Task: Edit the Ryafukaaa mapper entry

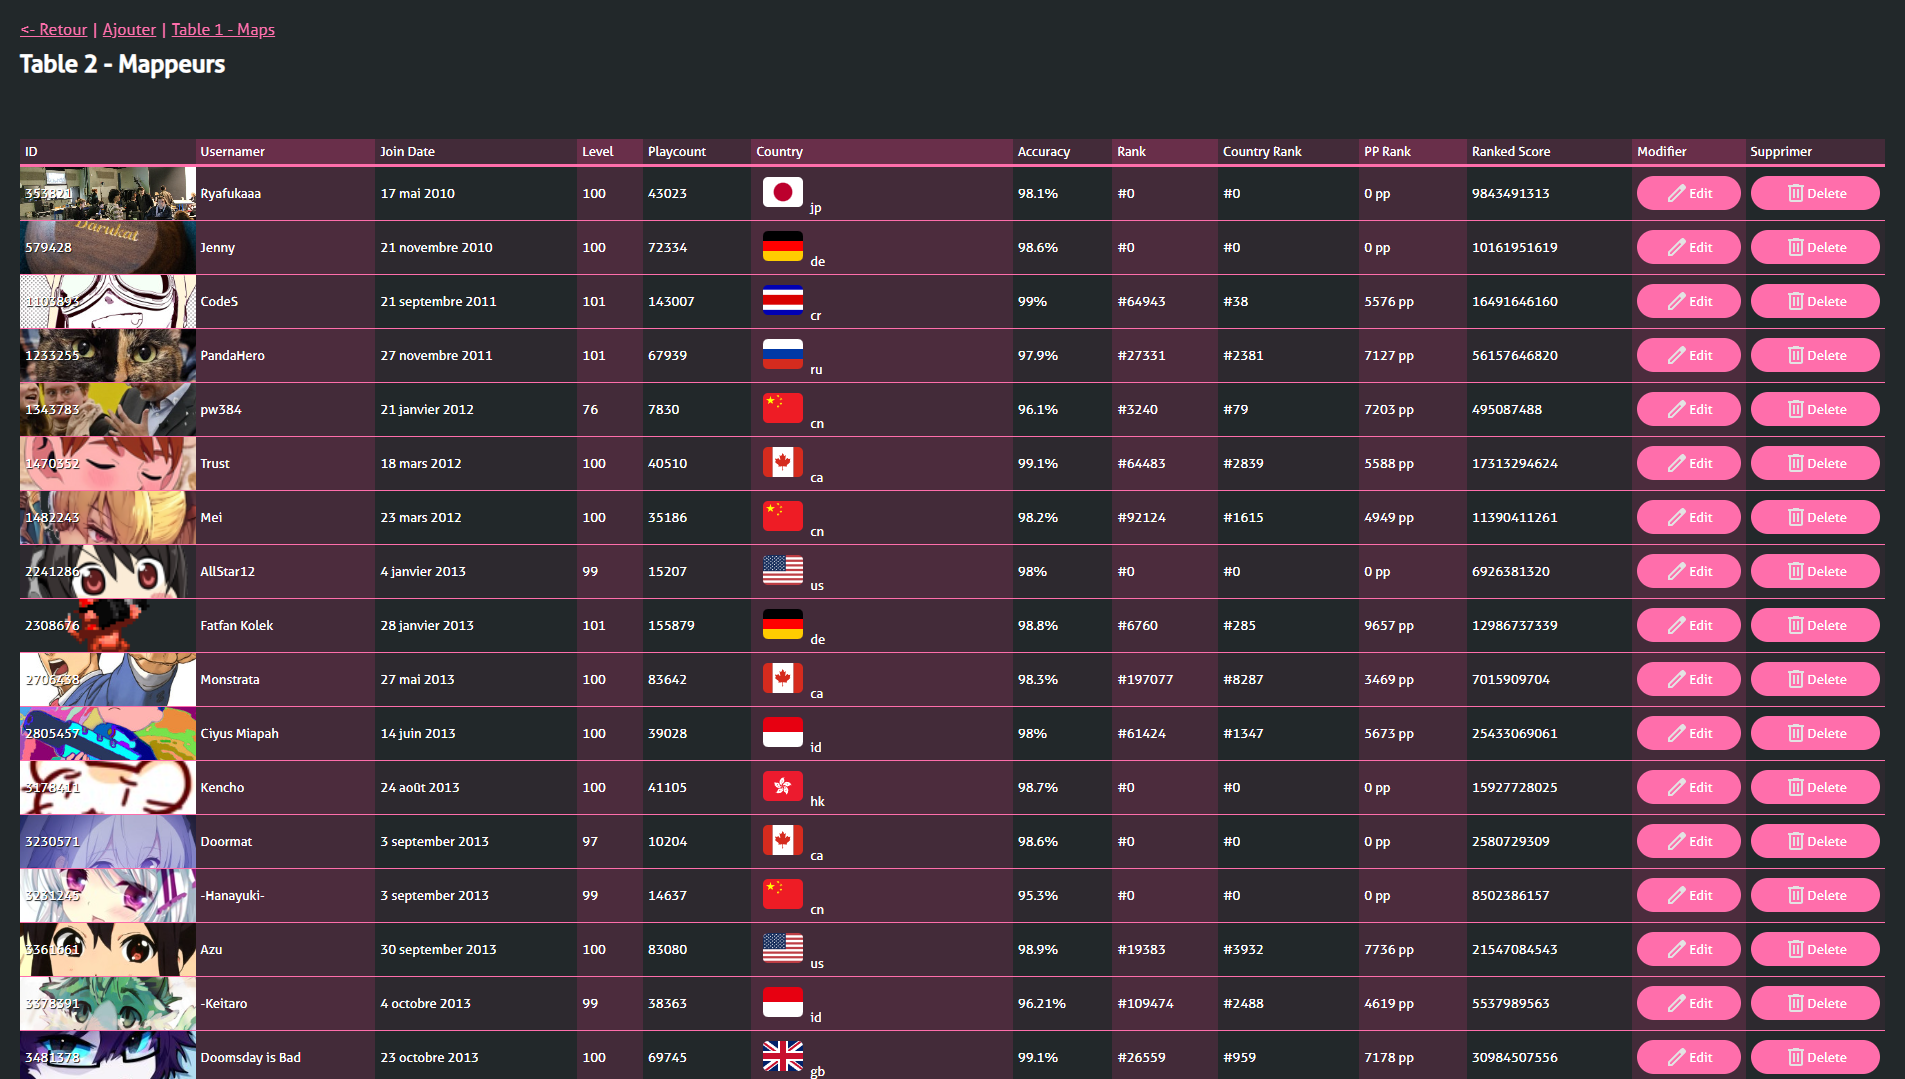Action: point(1688,193)
